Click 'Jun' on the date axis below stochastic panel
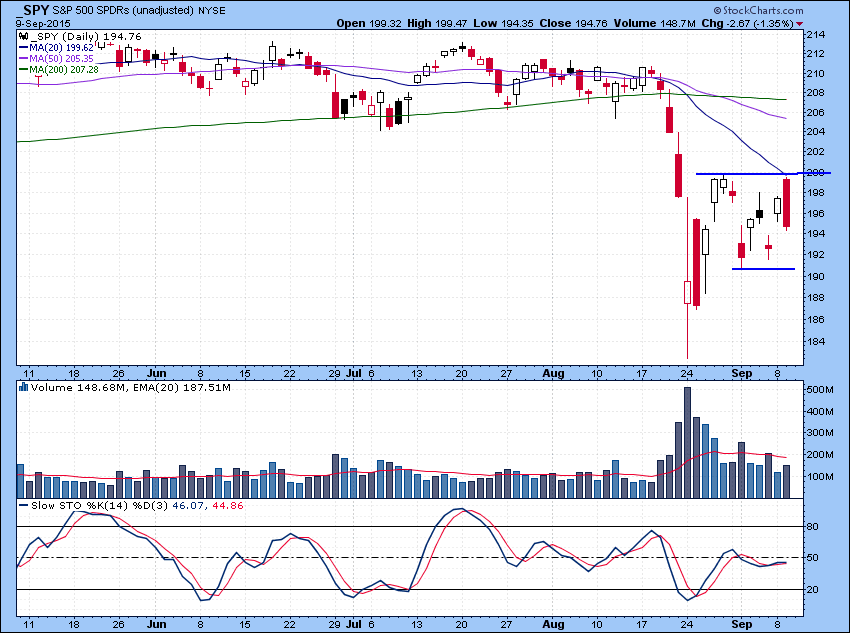 coord(157,624)
